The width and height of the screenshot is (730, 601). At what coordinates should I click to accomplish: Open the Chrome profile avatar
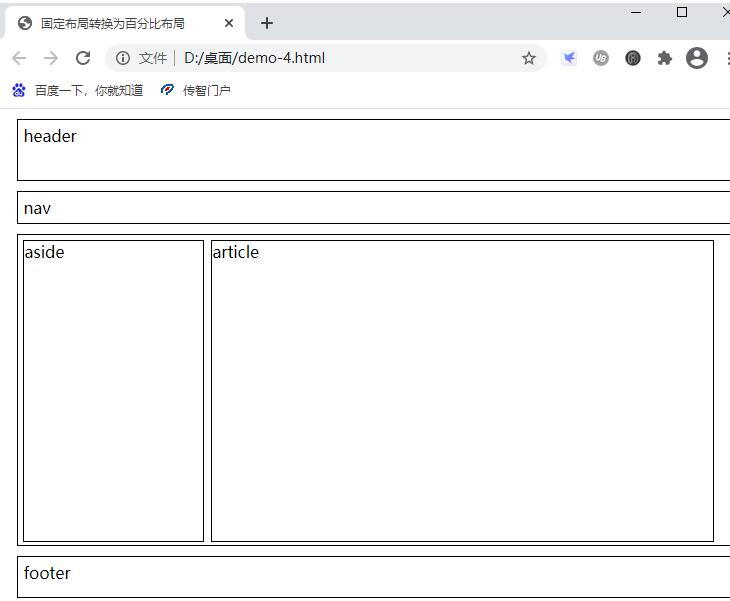tap(697, 58)
